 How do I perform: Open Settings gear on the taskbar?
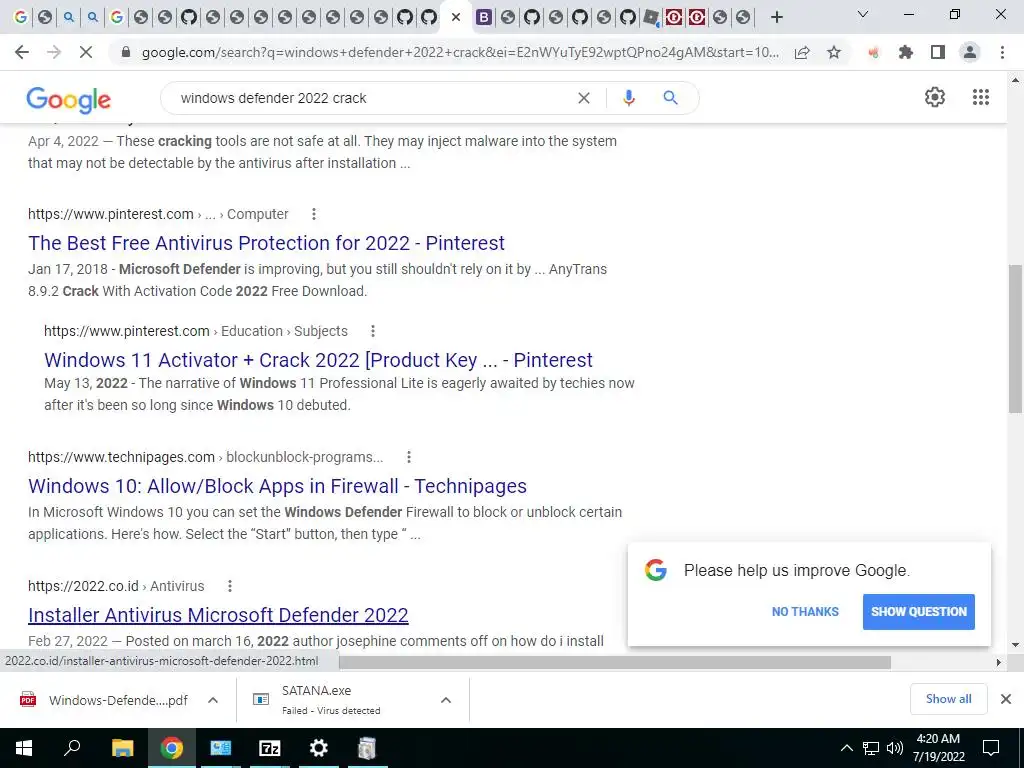click(x=319, y=748)
